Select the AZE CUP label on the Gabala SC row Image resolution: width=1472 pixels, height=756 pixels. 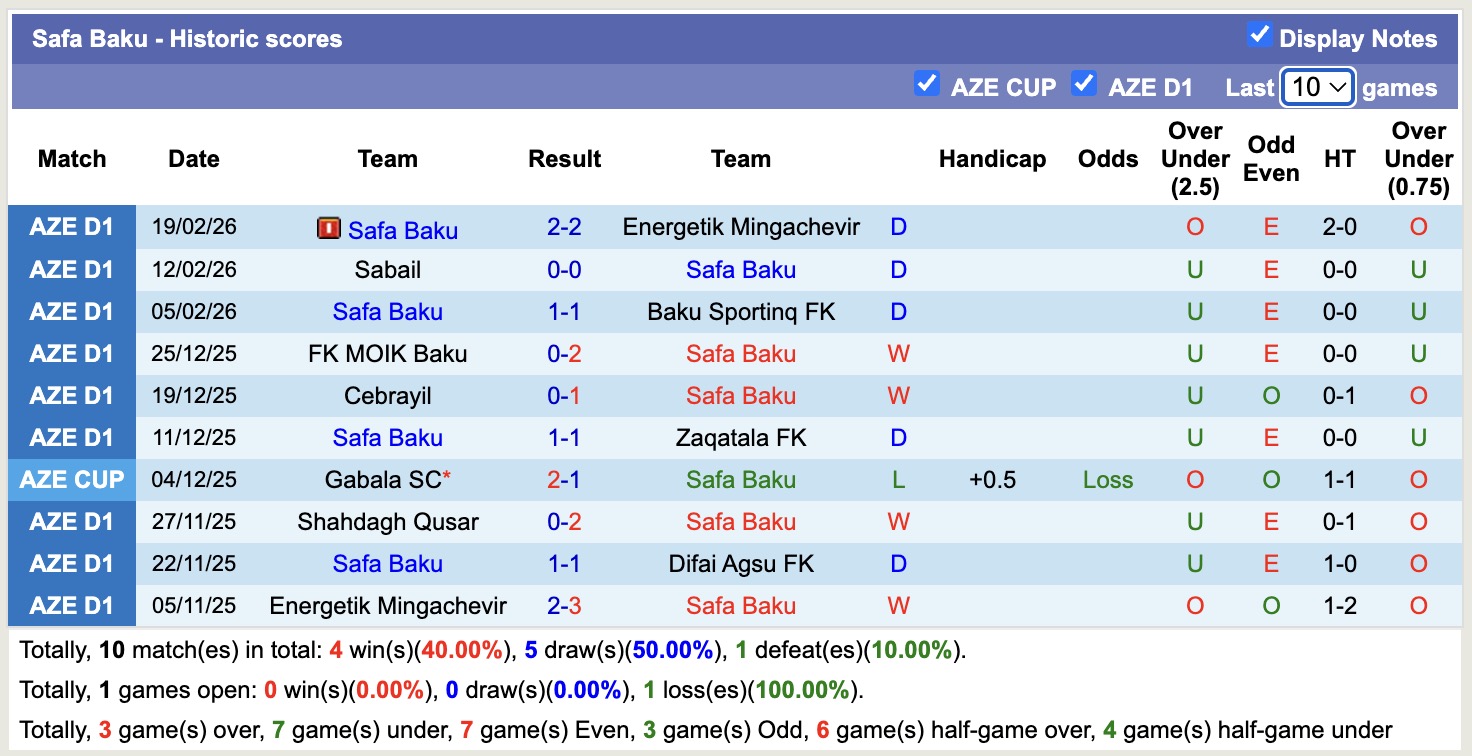(71, 479)
